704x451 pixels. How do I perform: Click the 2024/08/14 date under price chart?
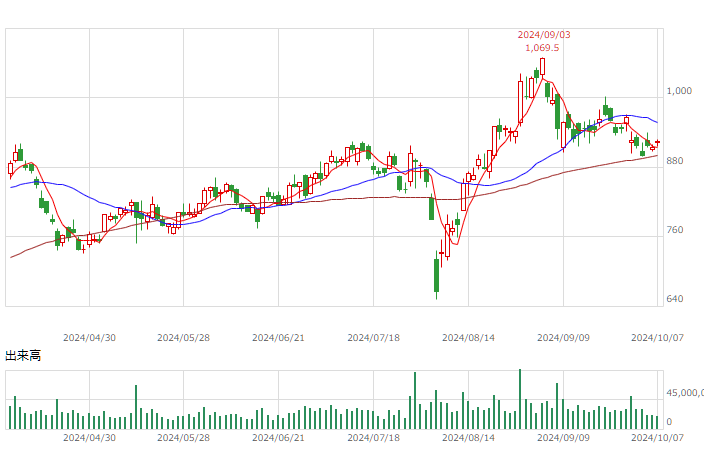pos(468,338)
